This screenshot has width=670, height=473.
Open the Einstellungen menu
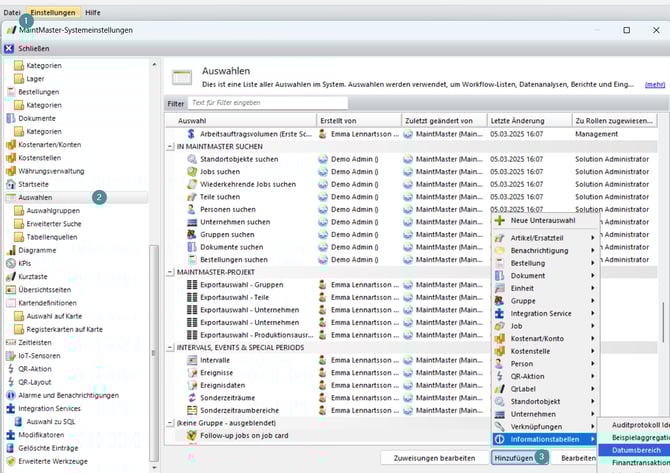coord(52,12)
